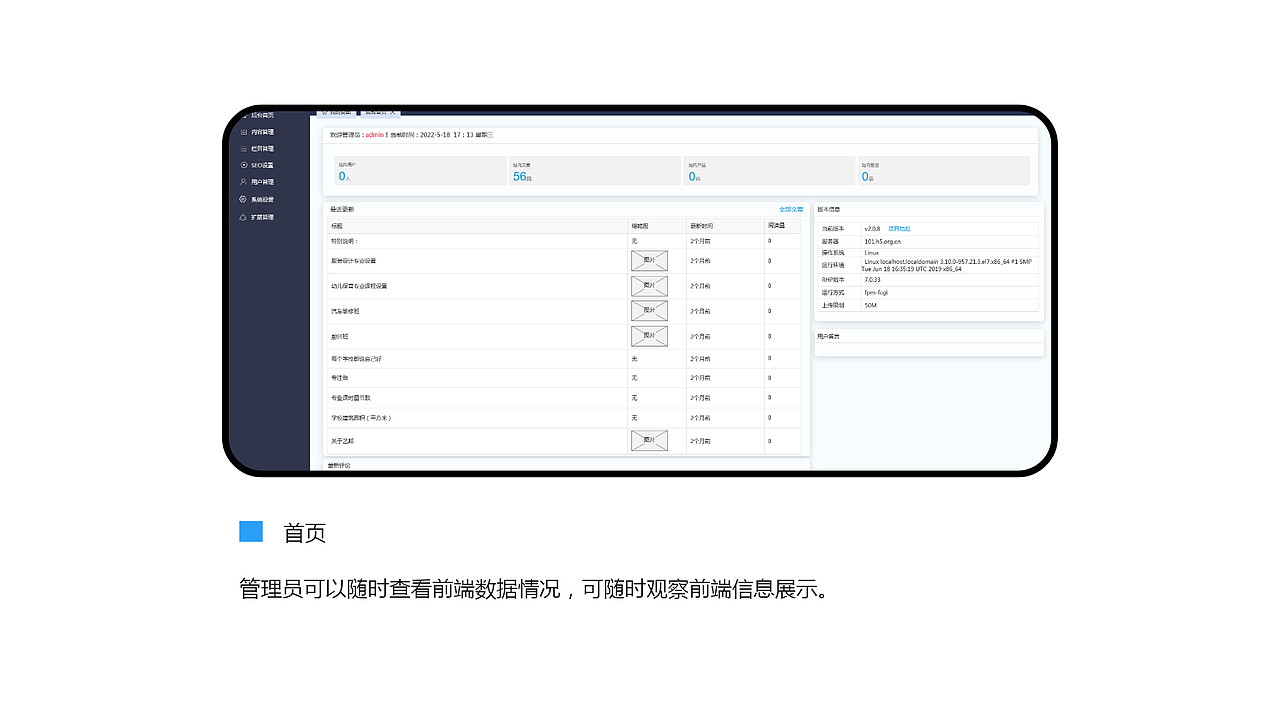1280x713 pixels.
Task: Click the 用户管理 user icon
Action: [x=245, y=182]
